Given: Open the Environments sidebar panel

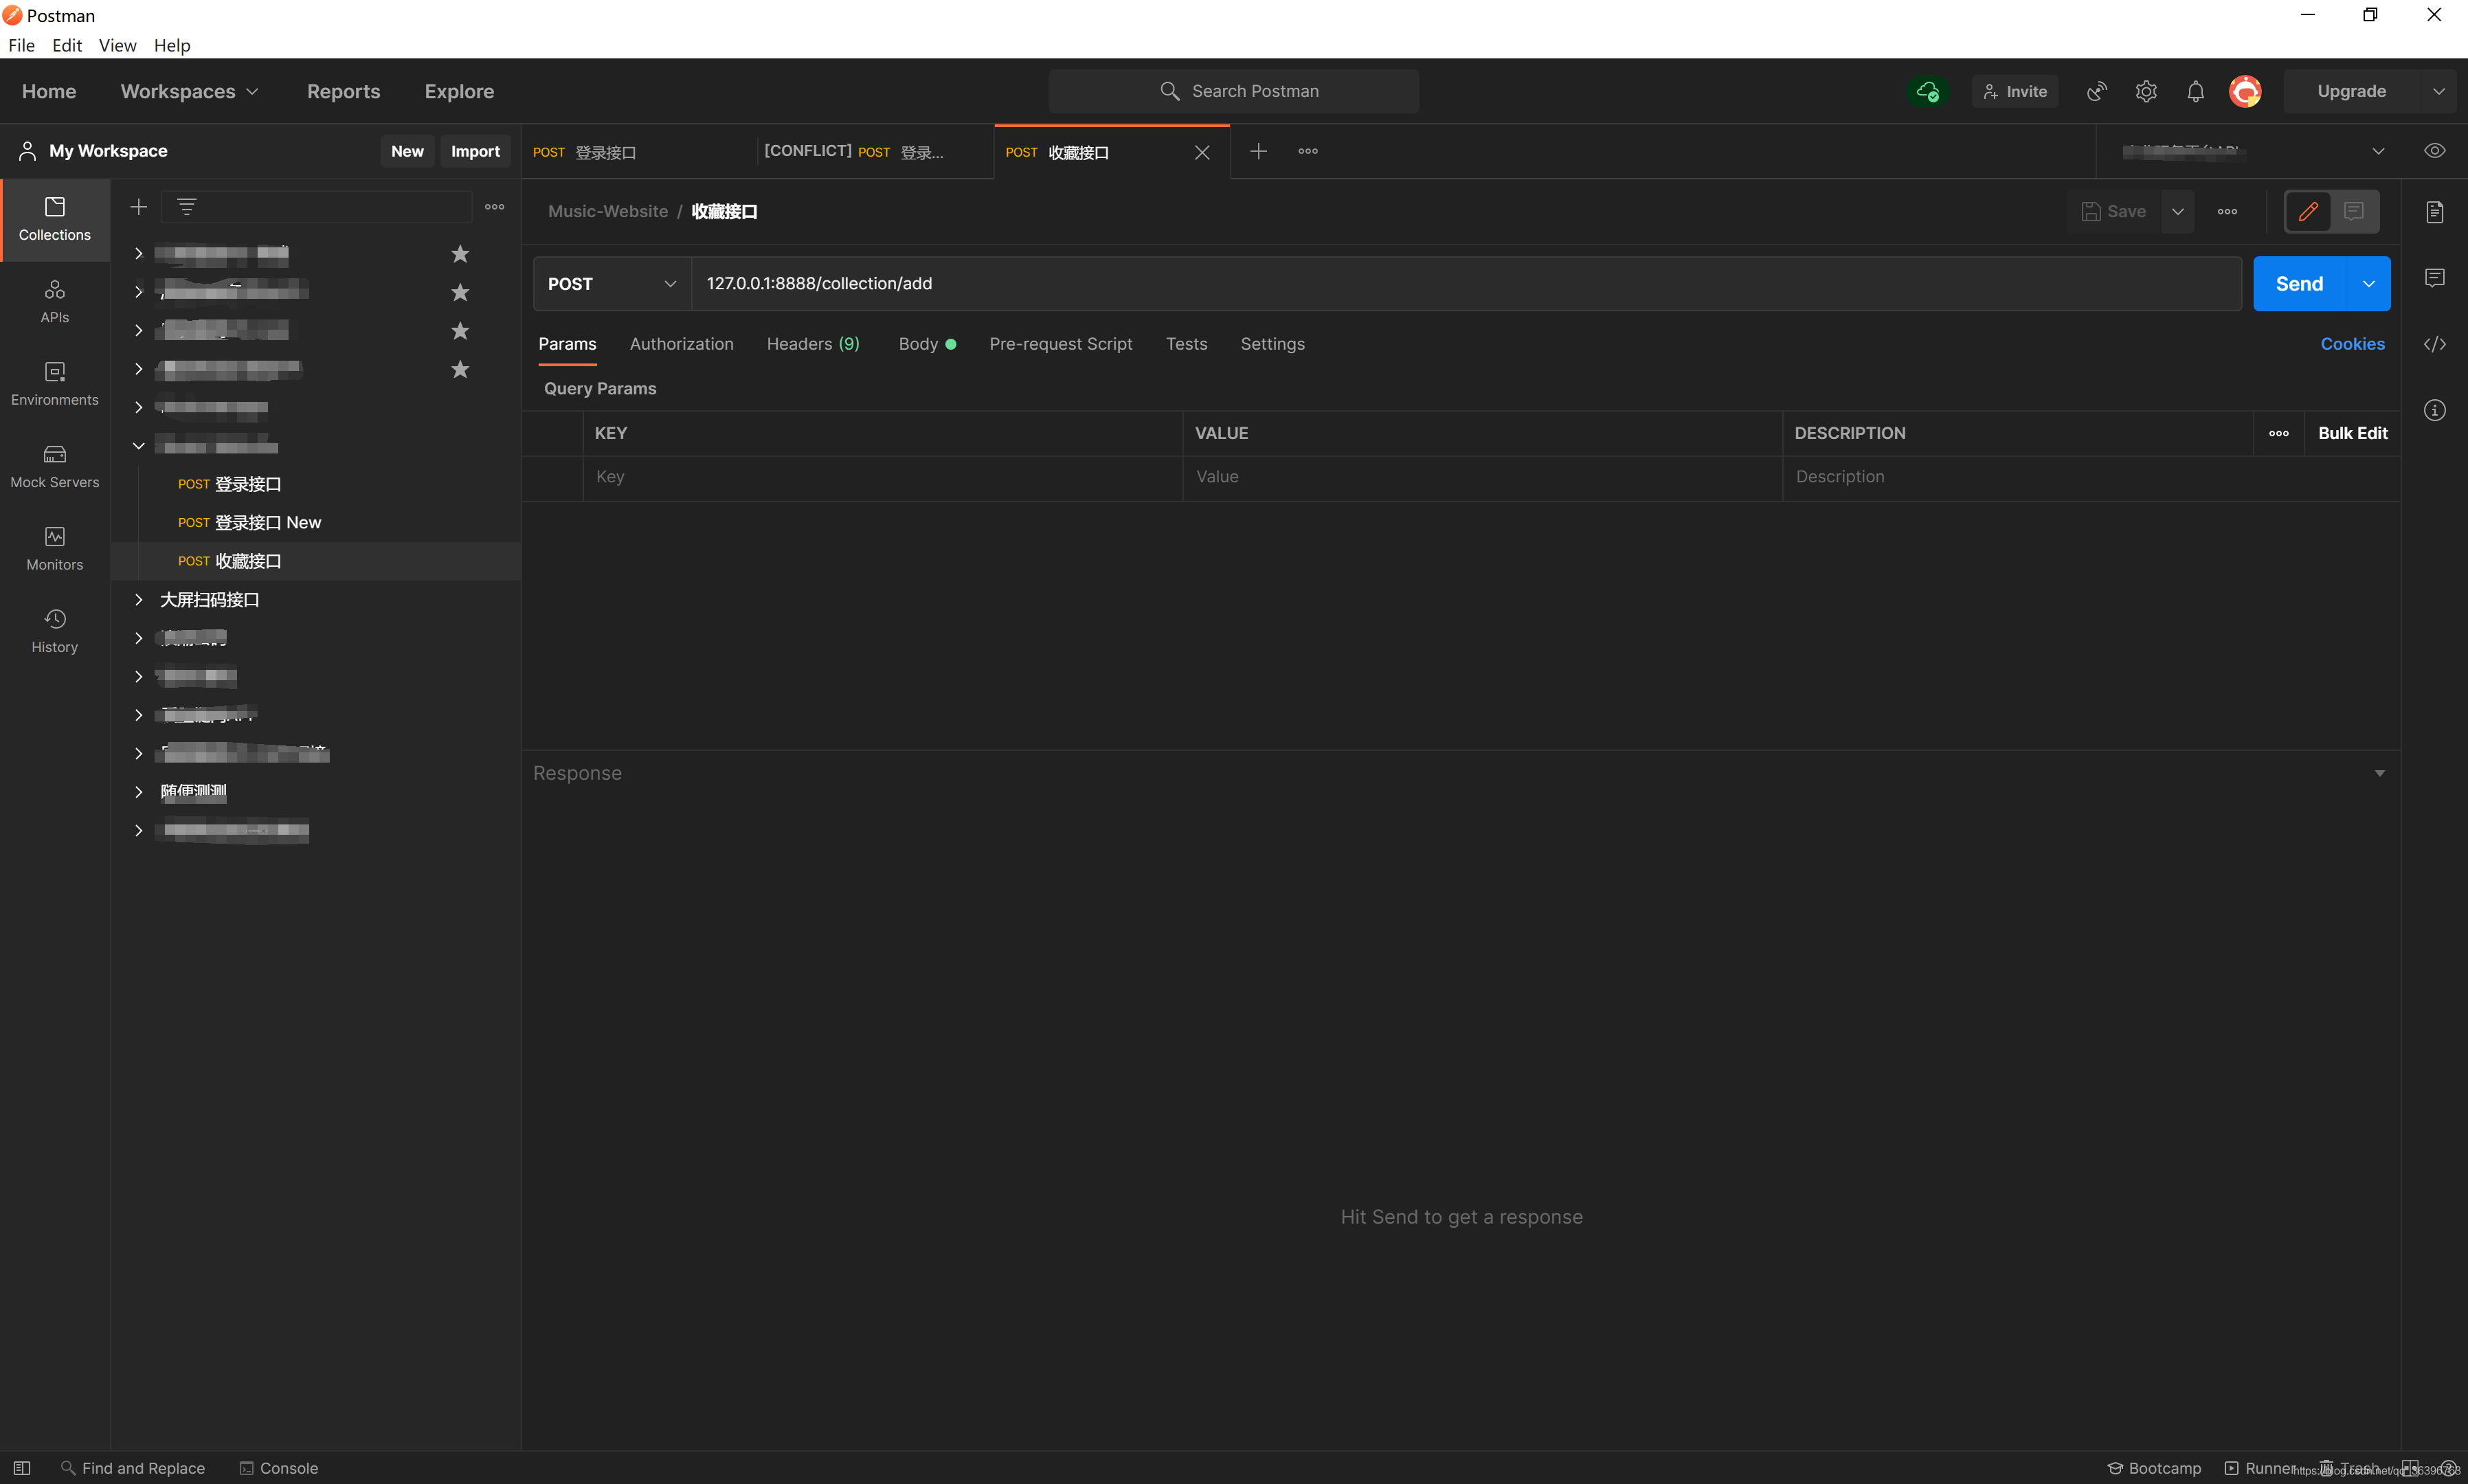Looking at the screenshot, I should pos(55,384).
